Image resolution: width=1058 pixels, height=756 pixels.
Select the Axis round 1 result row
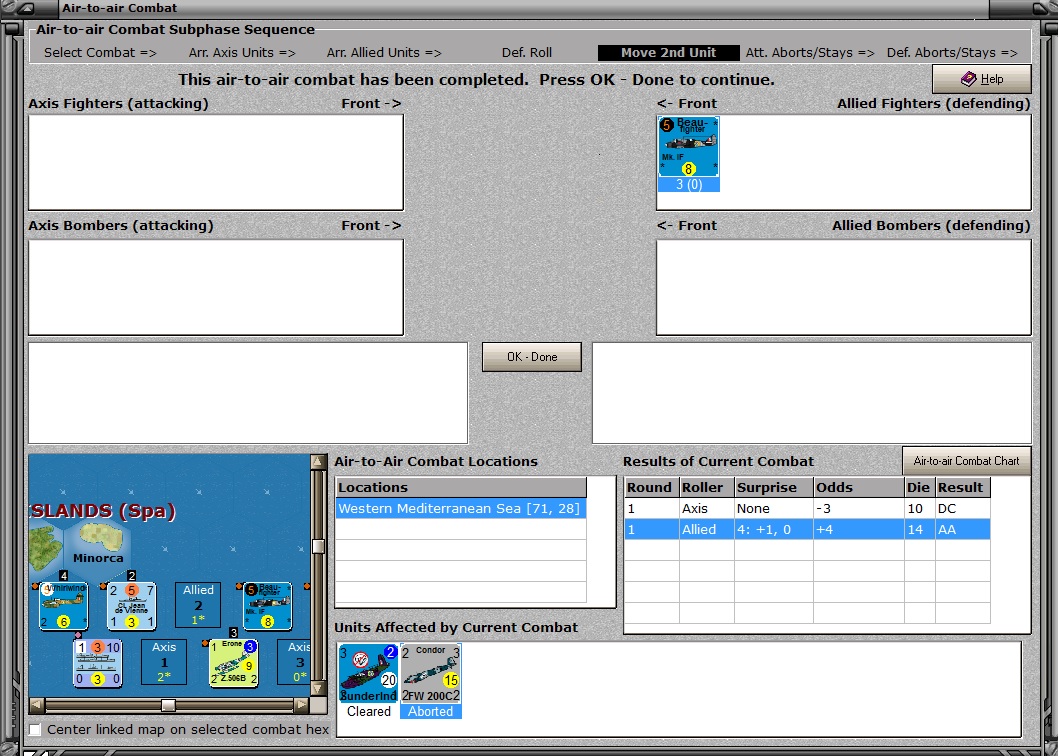(807, 508)
